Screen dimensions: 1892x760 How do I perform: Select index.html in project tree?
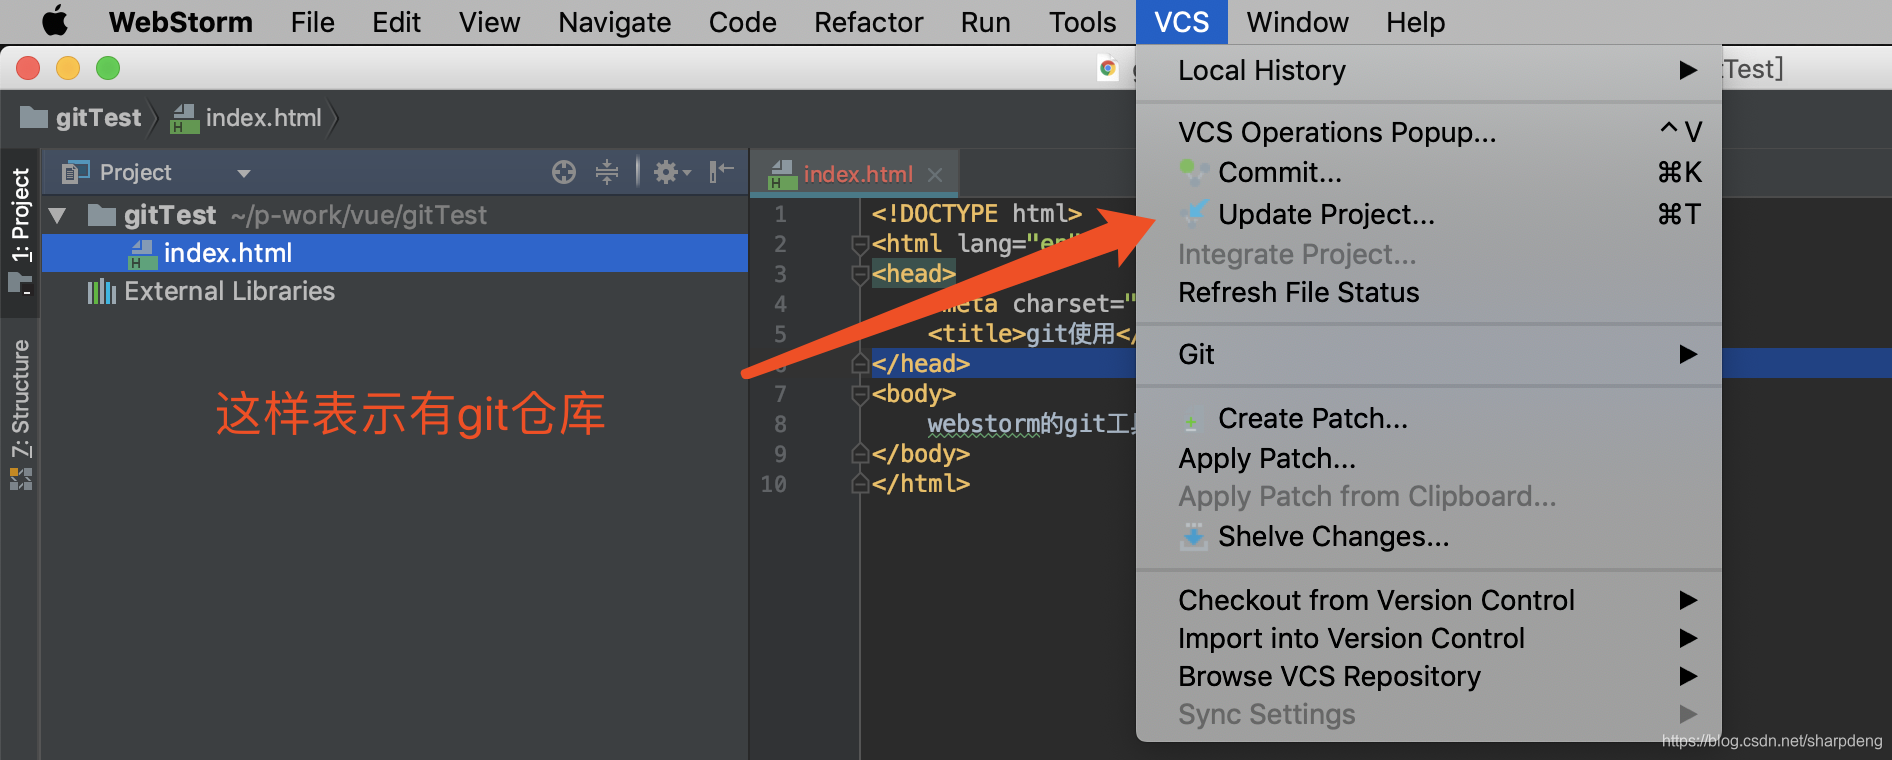[394, 253]
